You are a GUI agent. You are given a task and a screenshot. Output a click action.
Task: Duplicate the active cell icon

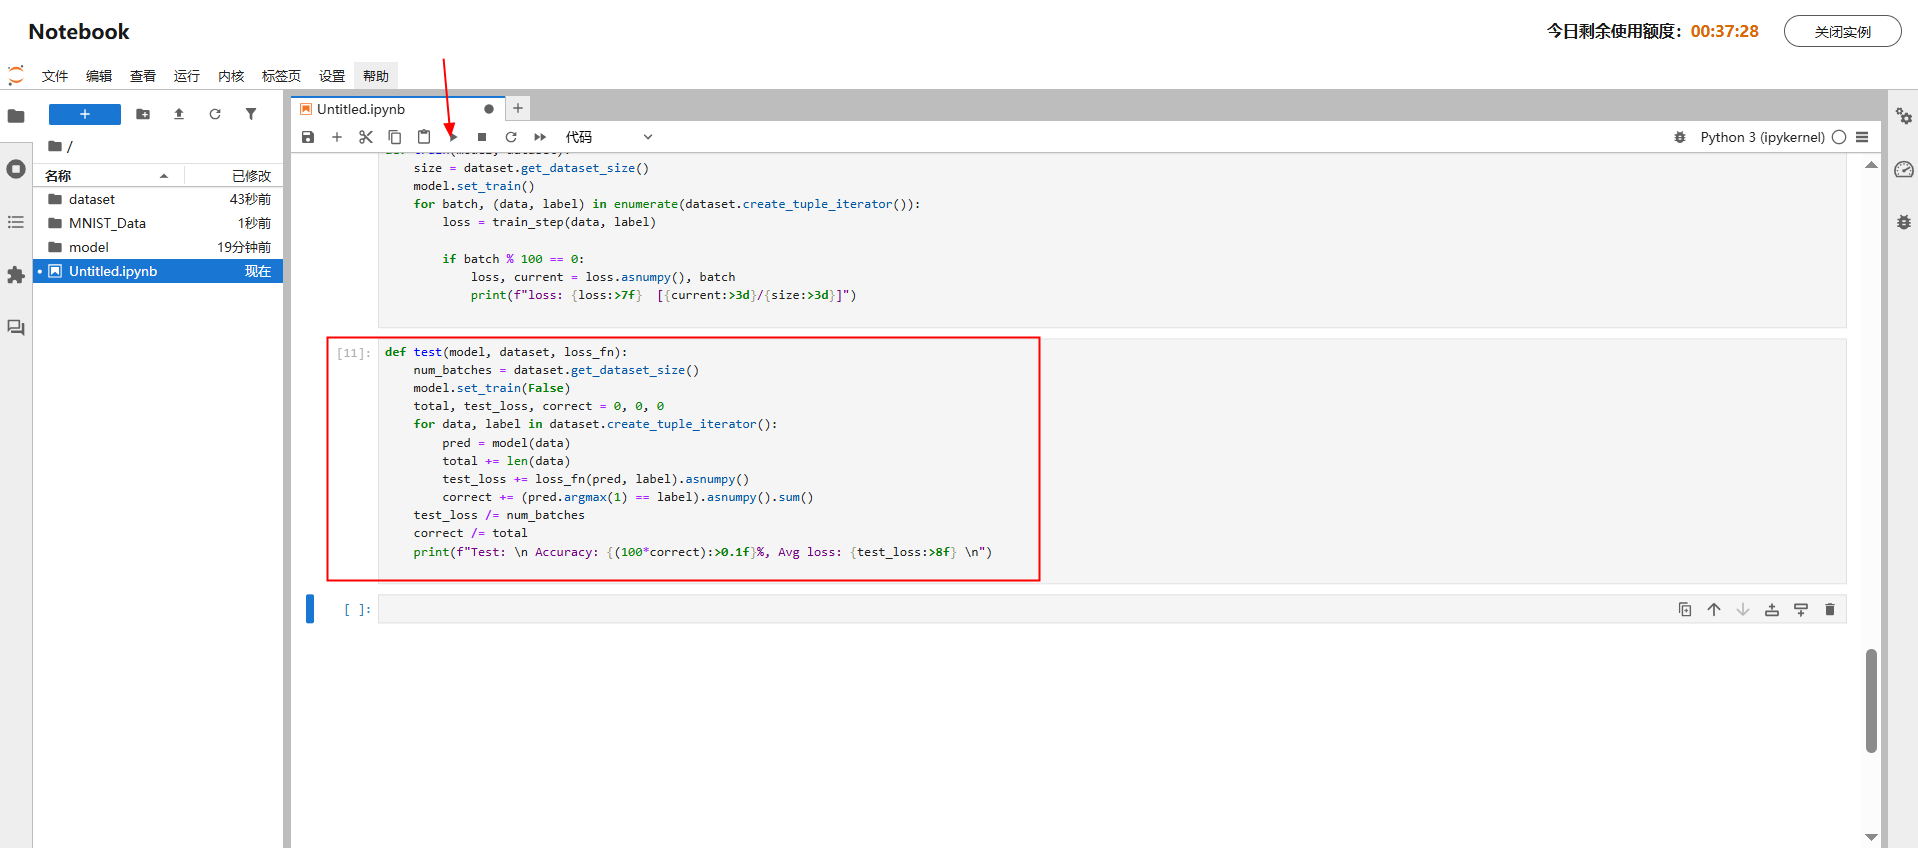pyautogui.click(x=1685, y=609)
